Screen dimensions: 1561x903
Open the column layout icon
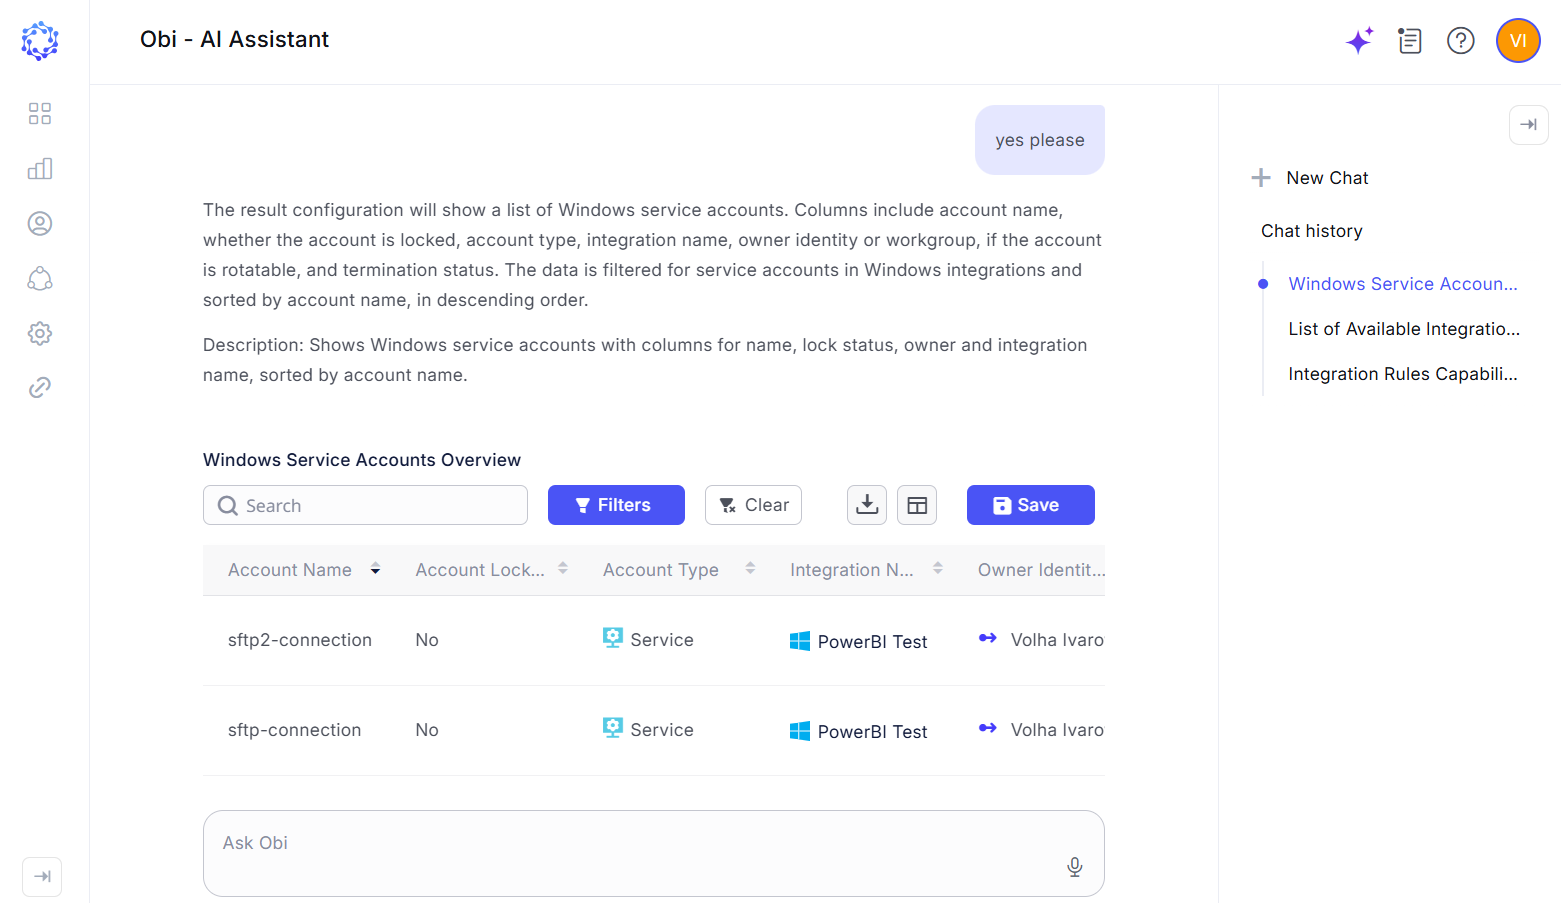[917, 505]
